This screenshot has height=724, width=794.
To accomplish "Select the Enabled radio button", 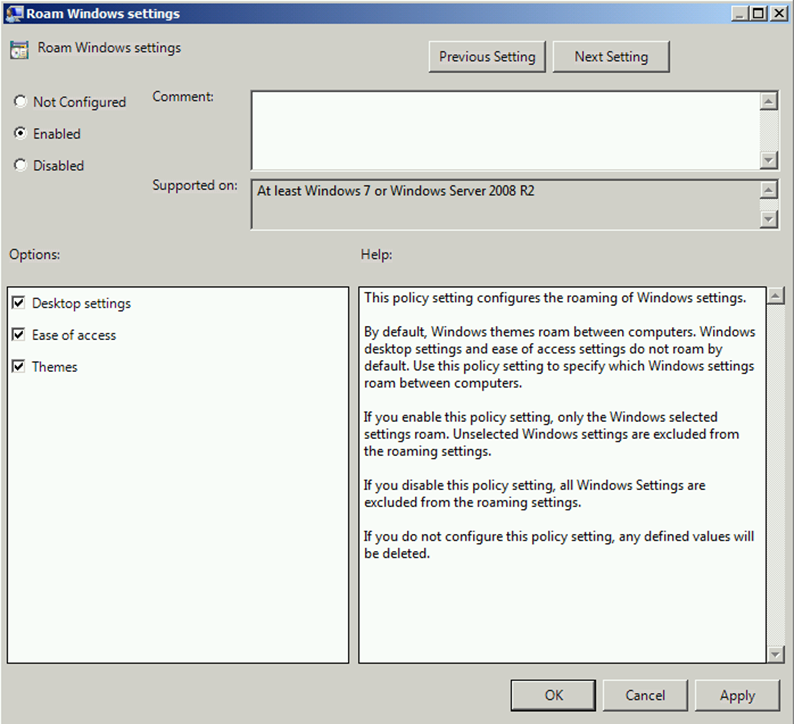I will (20, 134).
